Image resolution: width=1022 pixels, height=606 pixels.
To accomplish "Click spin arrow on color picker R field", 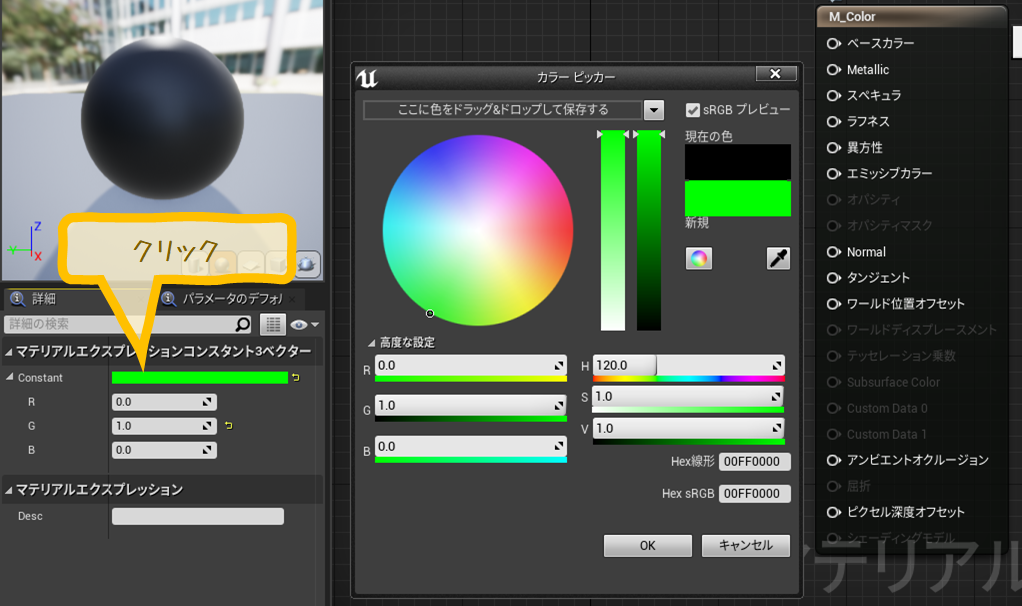I will tap(559, 366).
